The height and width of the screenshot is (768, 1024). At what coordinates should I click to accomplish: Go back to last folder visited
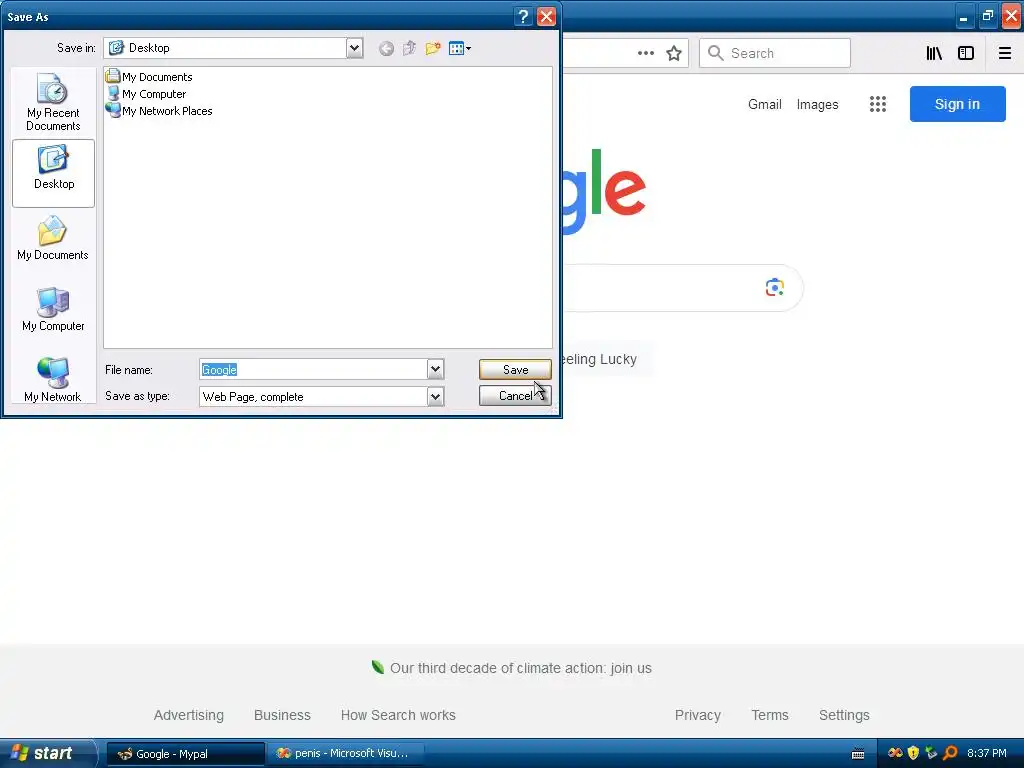pyautogui.click(x=386, y=48)
